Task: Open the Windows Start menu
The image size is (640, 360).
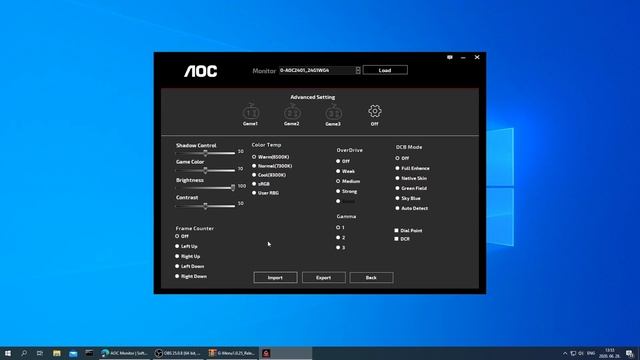Action: point(8,353)
